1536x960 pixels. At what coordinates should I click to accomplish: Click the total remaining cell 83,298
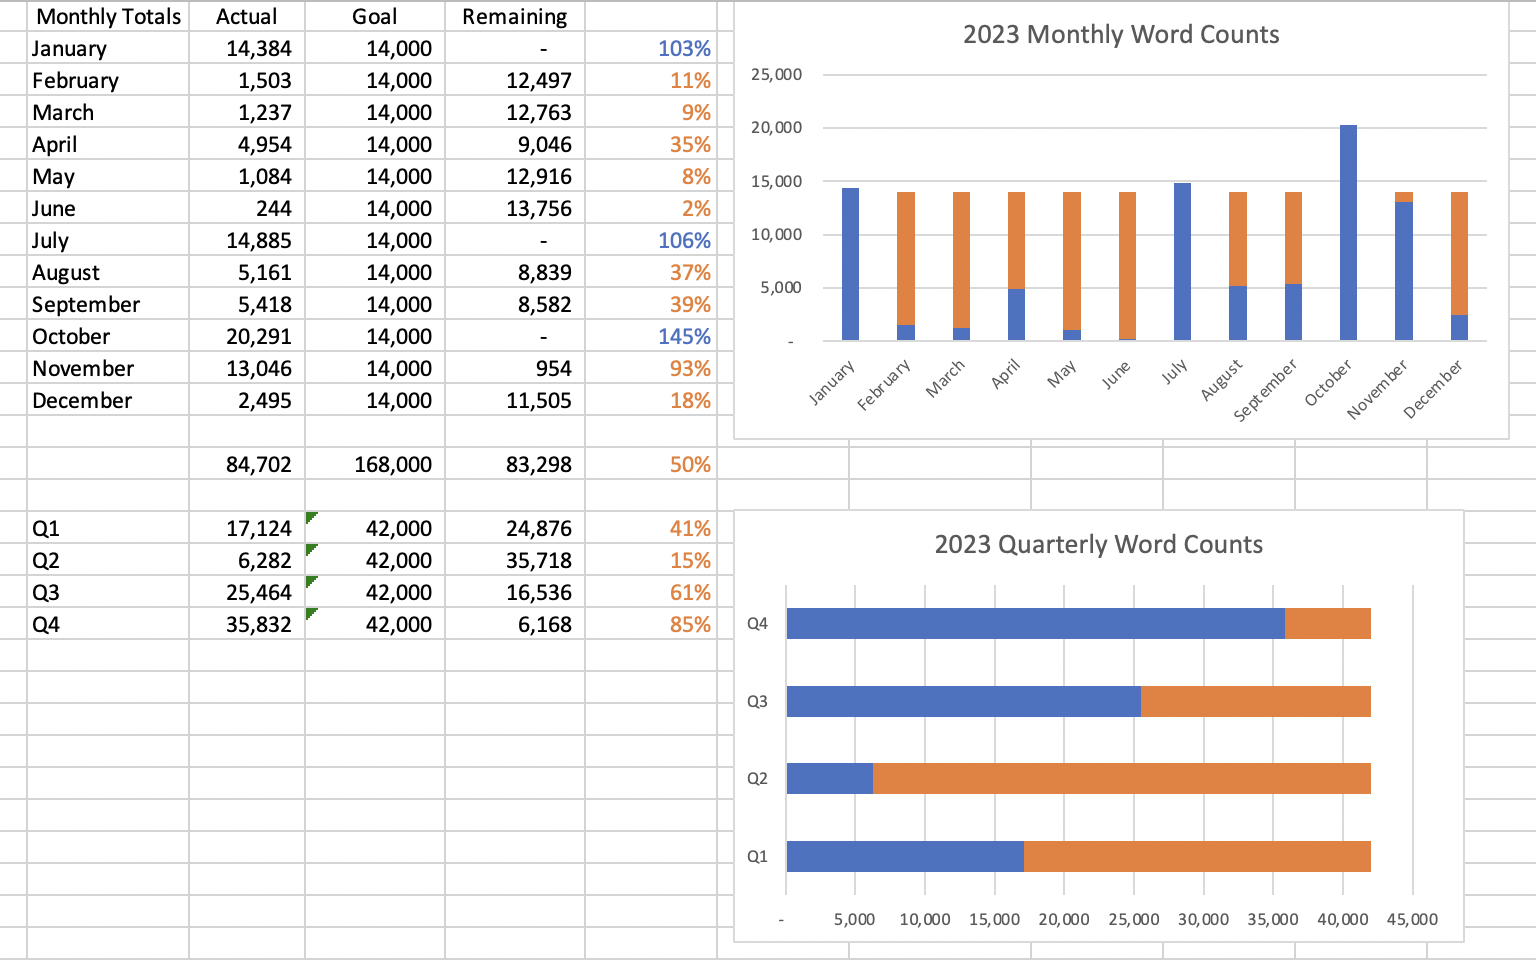[515, 464]
